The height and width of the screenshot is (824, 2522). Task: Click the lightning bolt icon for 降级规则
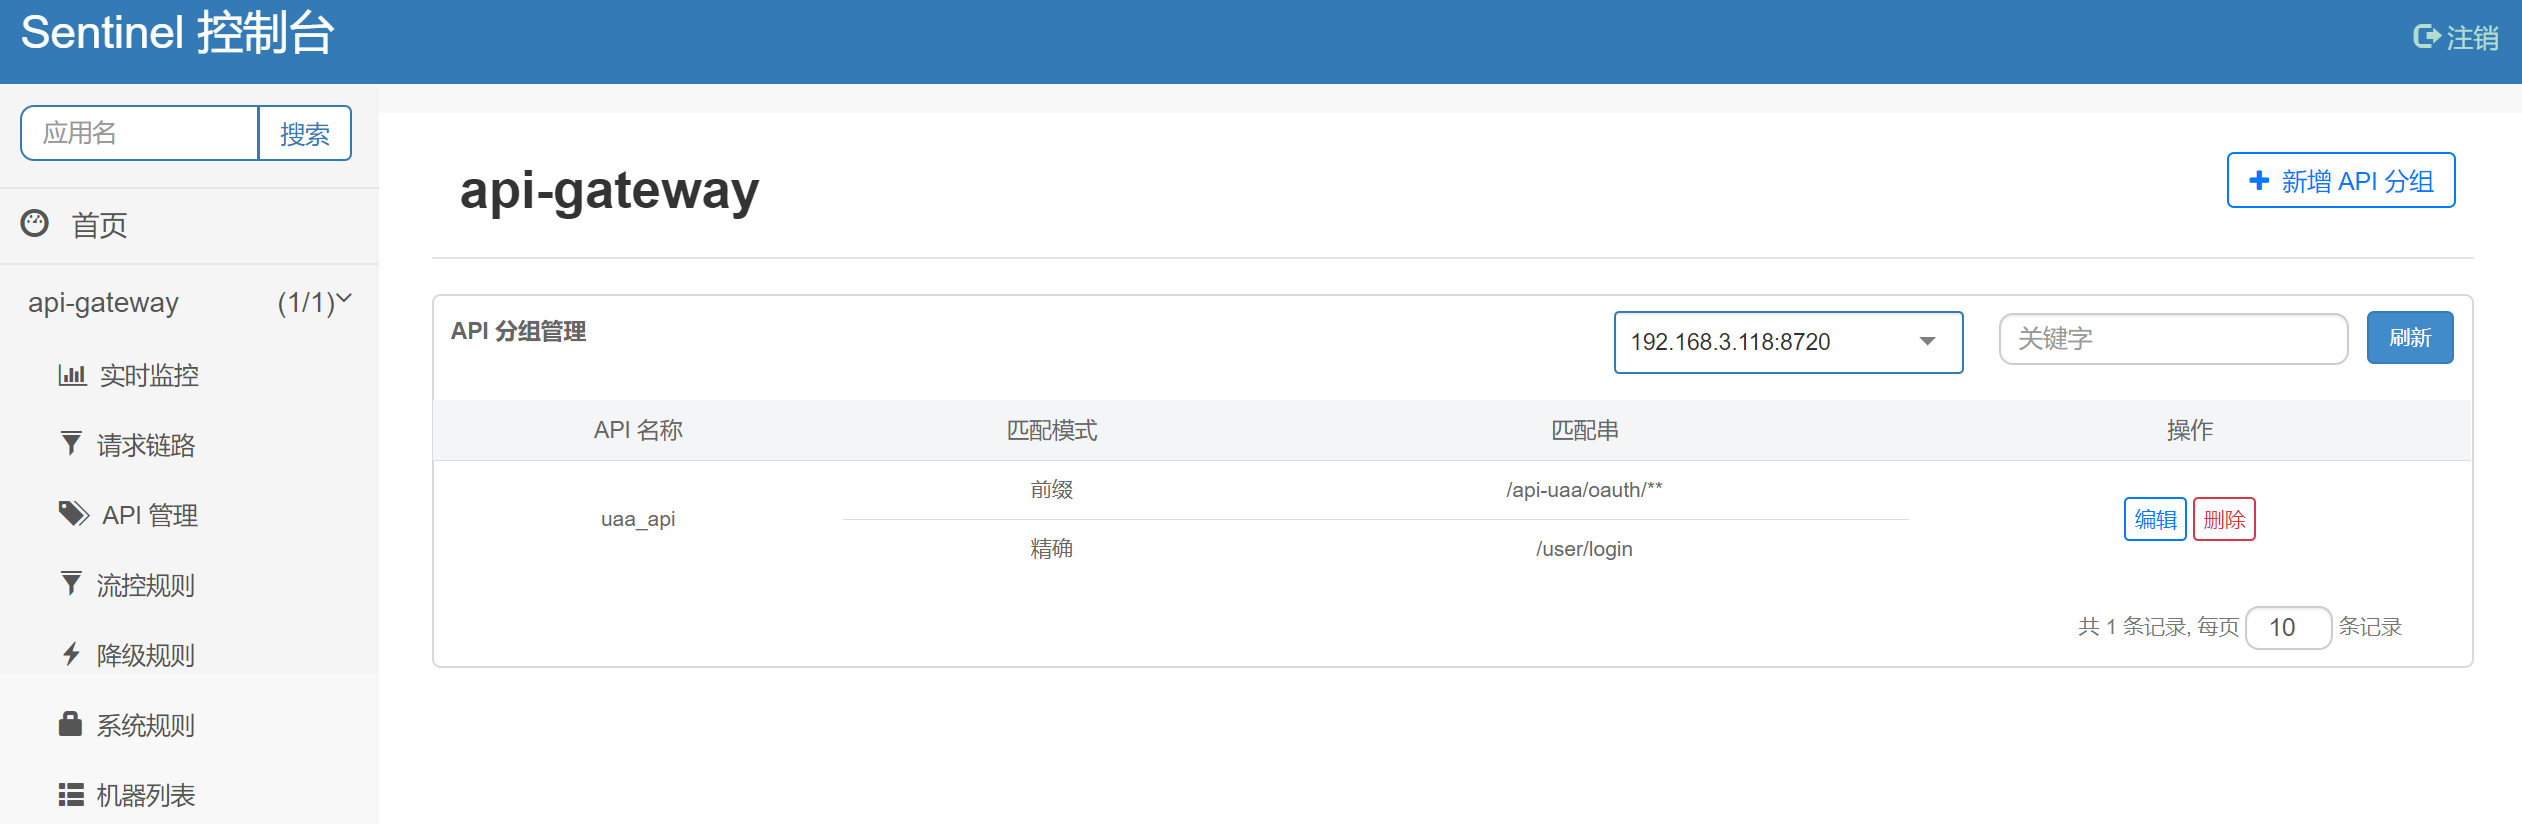(71, 654)
